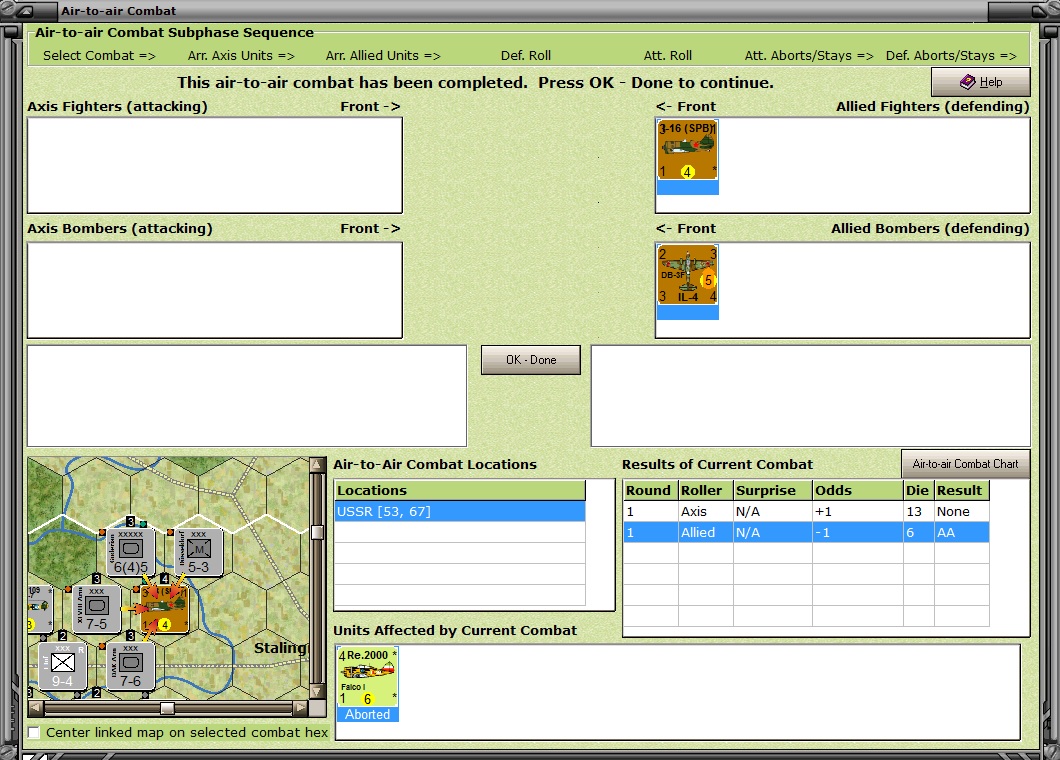Click the mini-map horizontal scrollbar right arrow

[301, 708]
